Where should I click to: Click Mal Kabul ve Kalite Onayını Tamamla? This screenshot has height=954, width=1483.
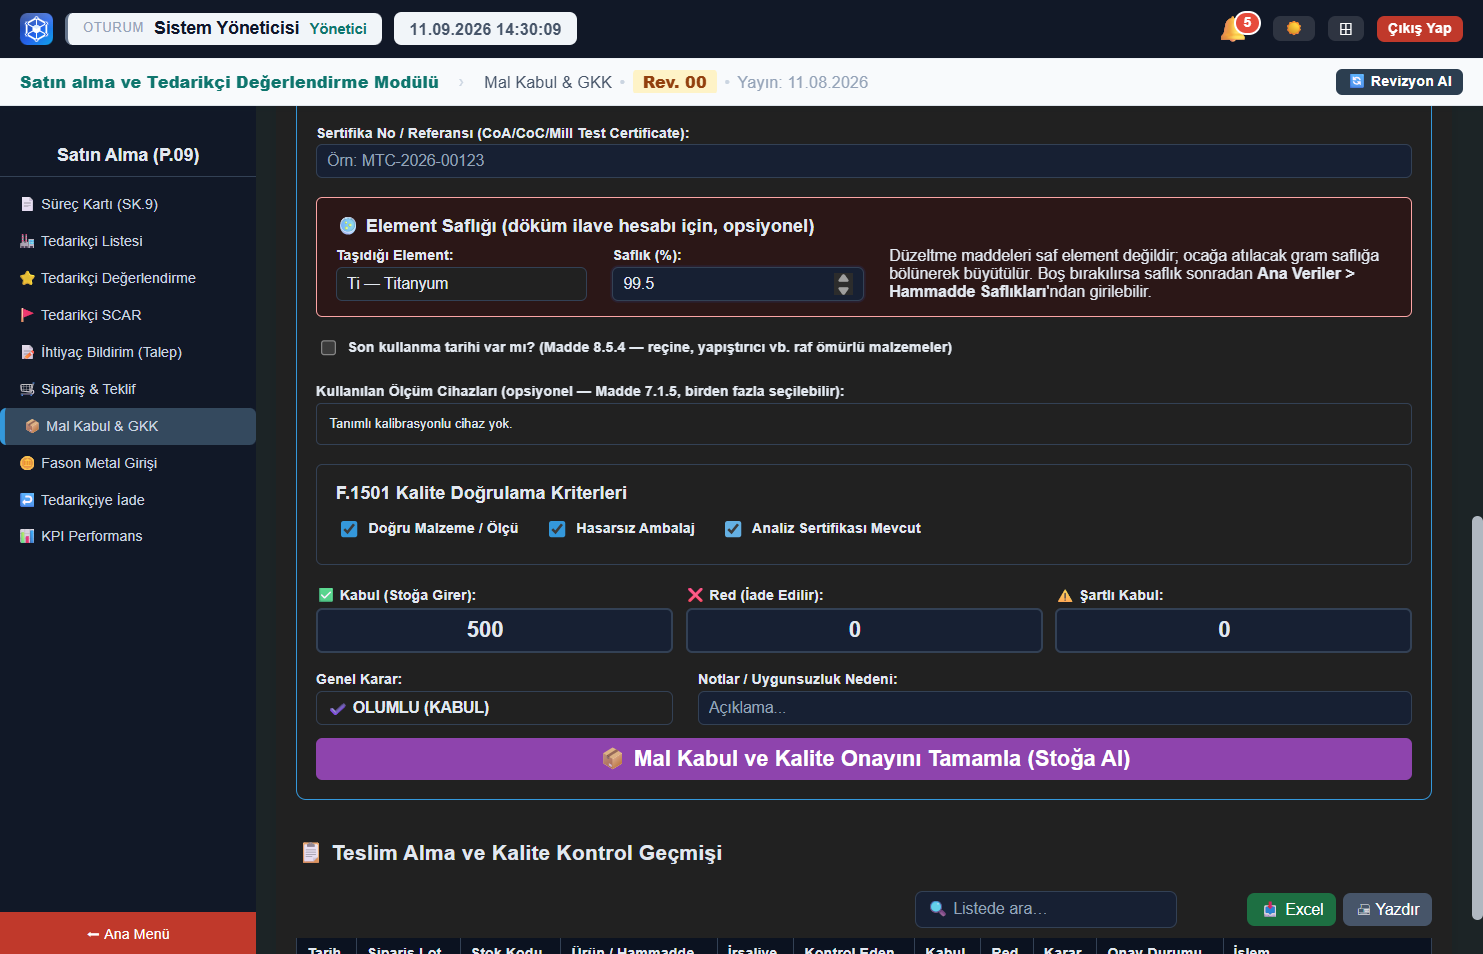(x=864, y=759)
